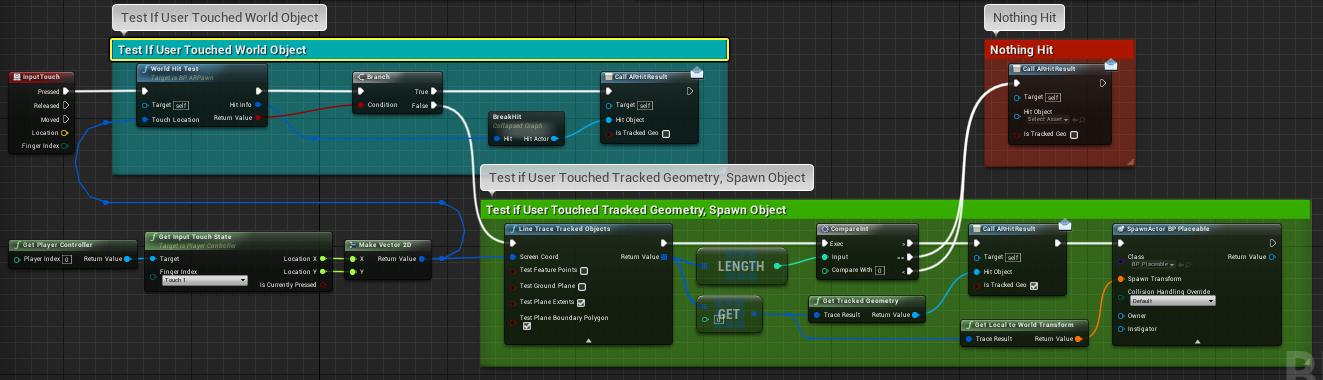Click the Pressed exec pin on InputTouch

[66, 91]
